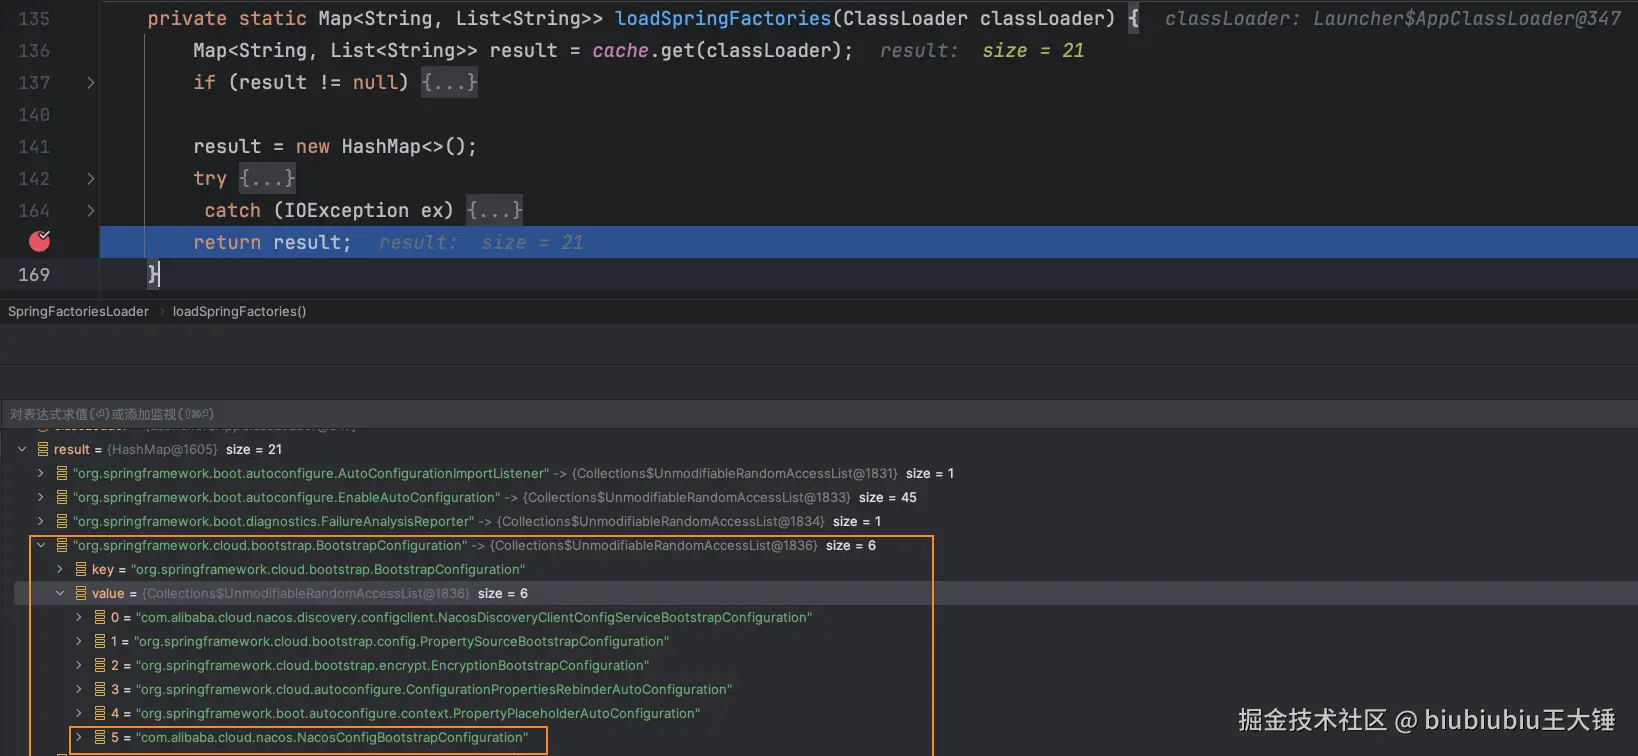The height and width of the screenshot is (756, 1638).
Task: Click element icon of index 0 row
Action: pos(100,617)
